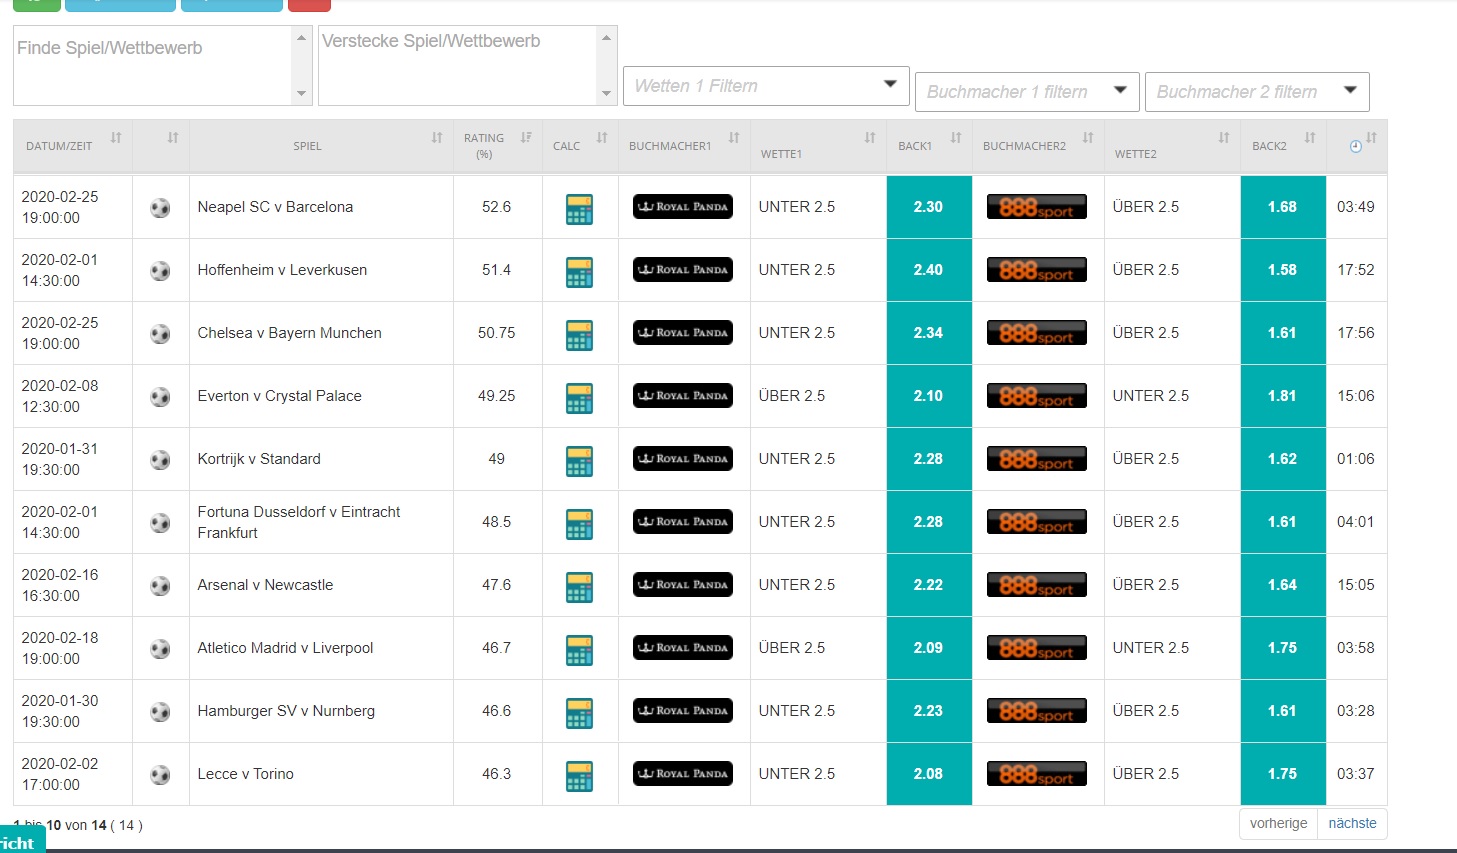Click 888sport logo in Chelsea v Bayern row
Viewport: 1457px width, 853px height.
tap(1037, 333)
